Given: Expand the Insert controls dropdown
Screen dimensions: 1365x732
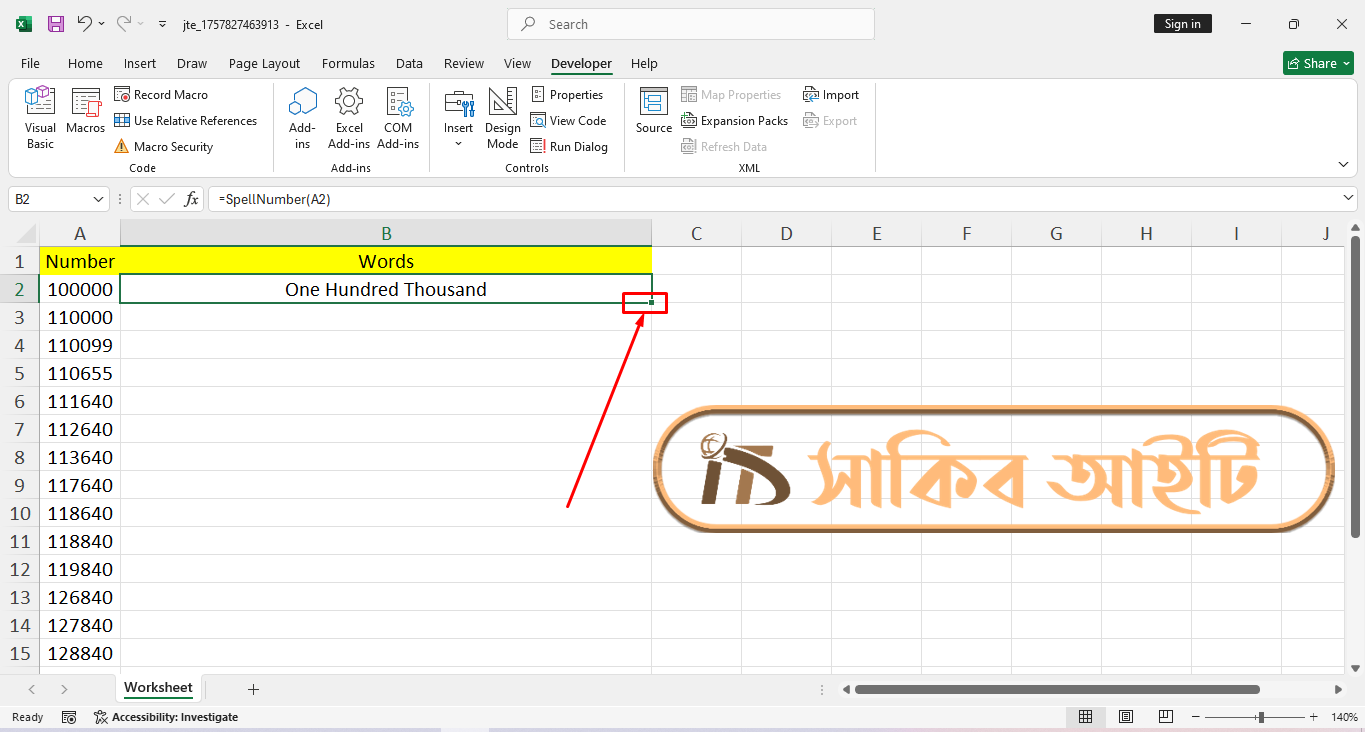Looking at the screenshot, I should click(x=459, y=143).
